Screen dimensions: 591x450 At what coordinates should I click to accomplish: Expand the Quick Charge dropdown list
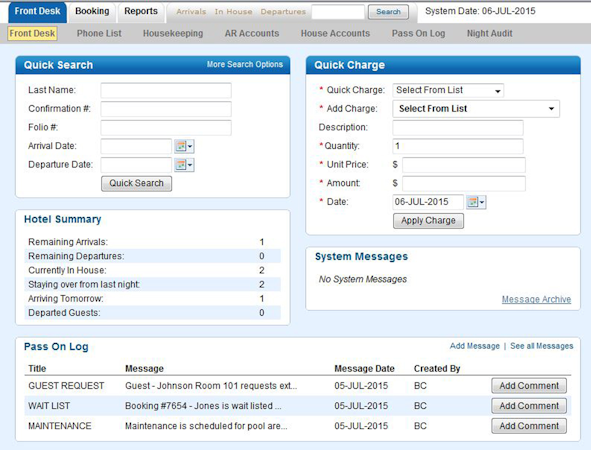pyautogui.click(x=448, y=90)
